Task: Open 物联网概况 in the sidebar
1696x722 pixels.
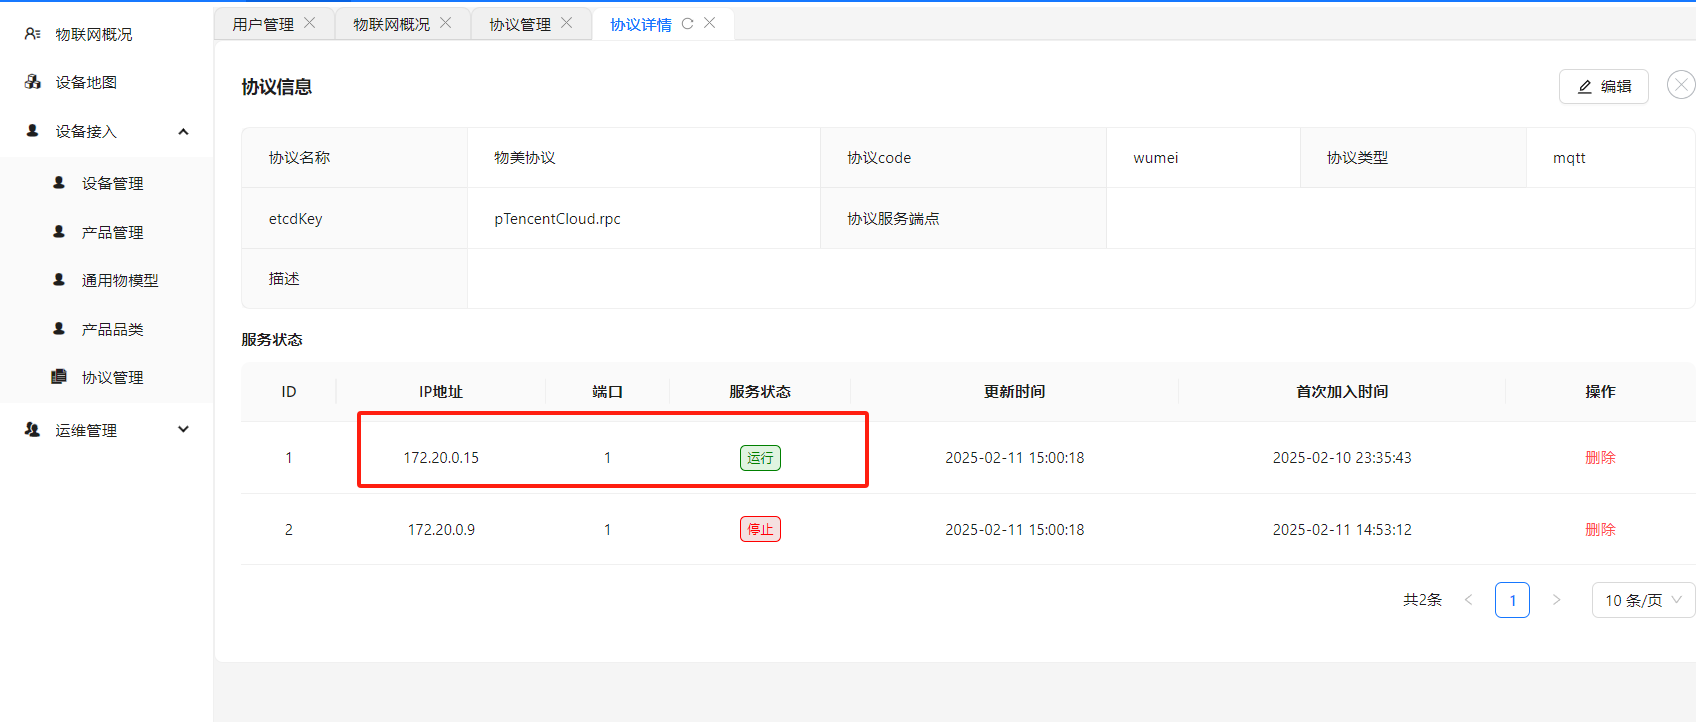Action: click(x=93, y=34)
